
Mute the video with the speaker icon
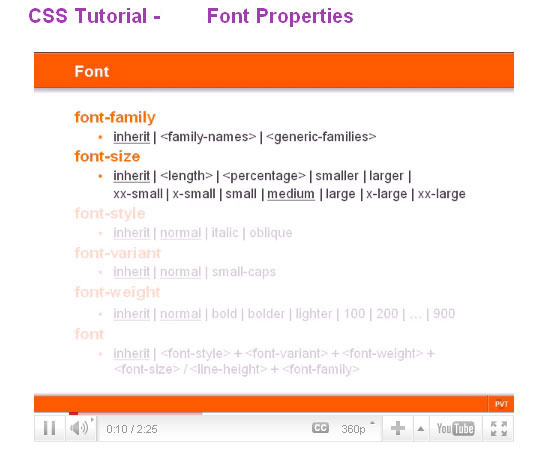(x=79, y=428)
